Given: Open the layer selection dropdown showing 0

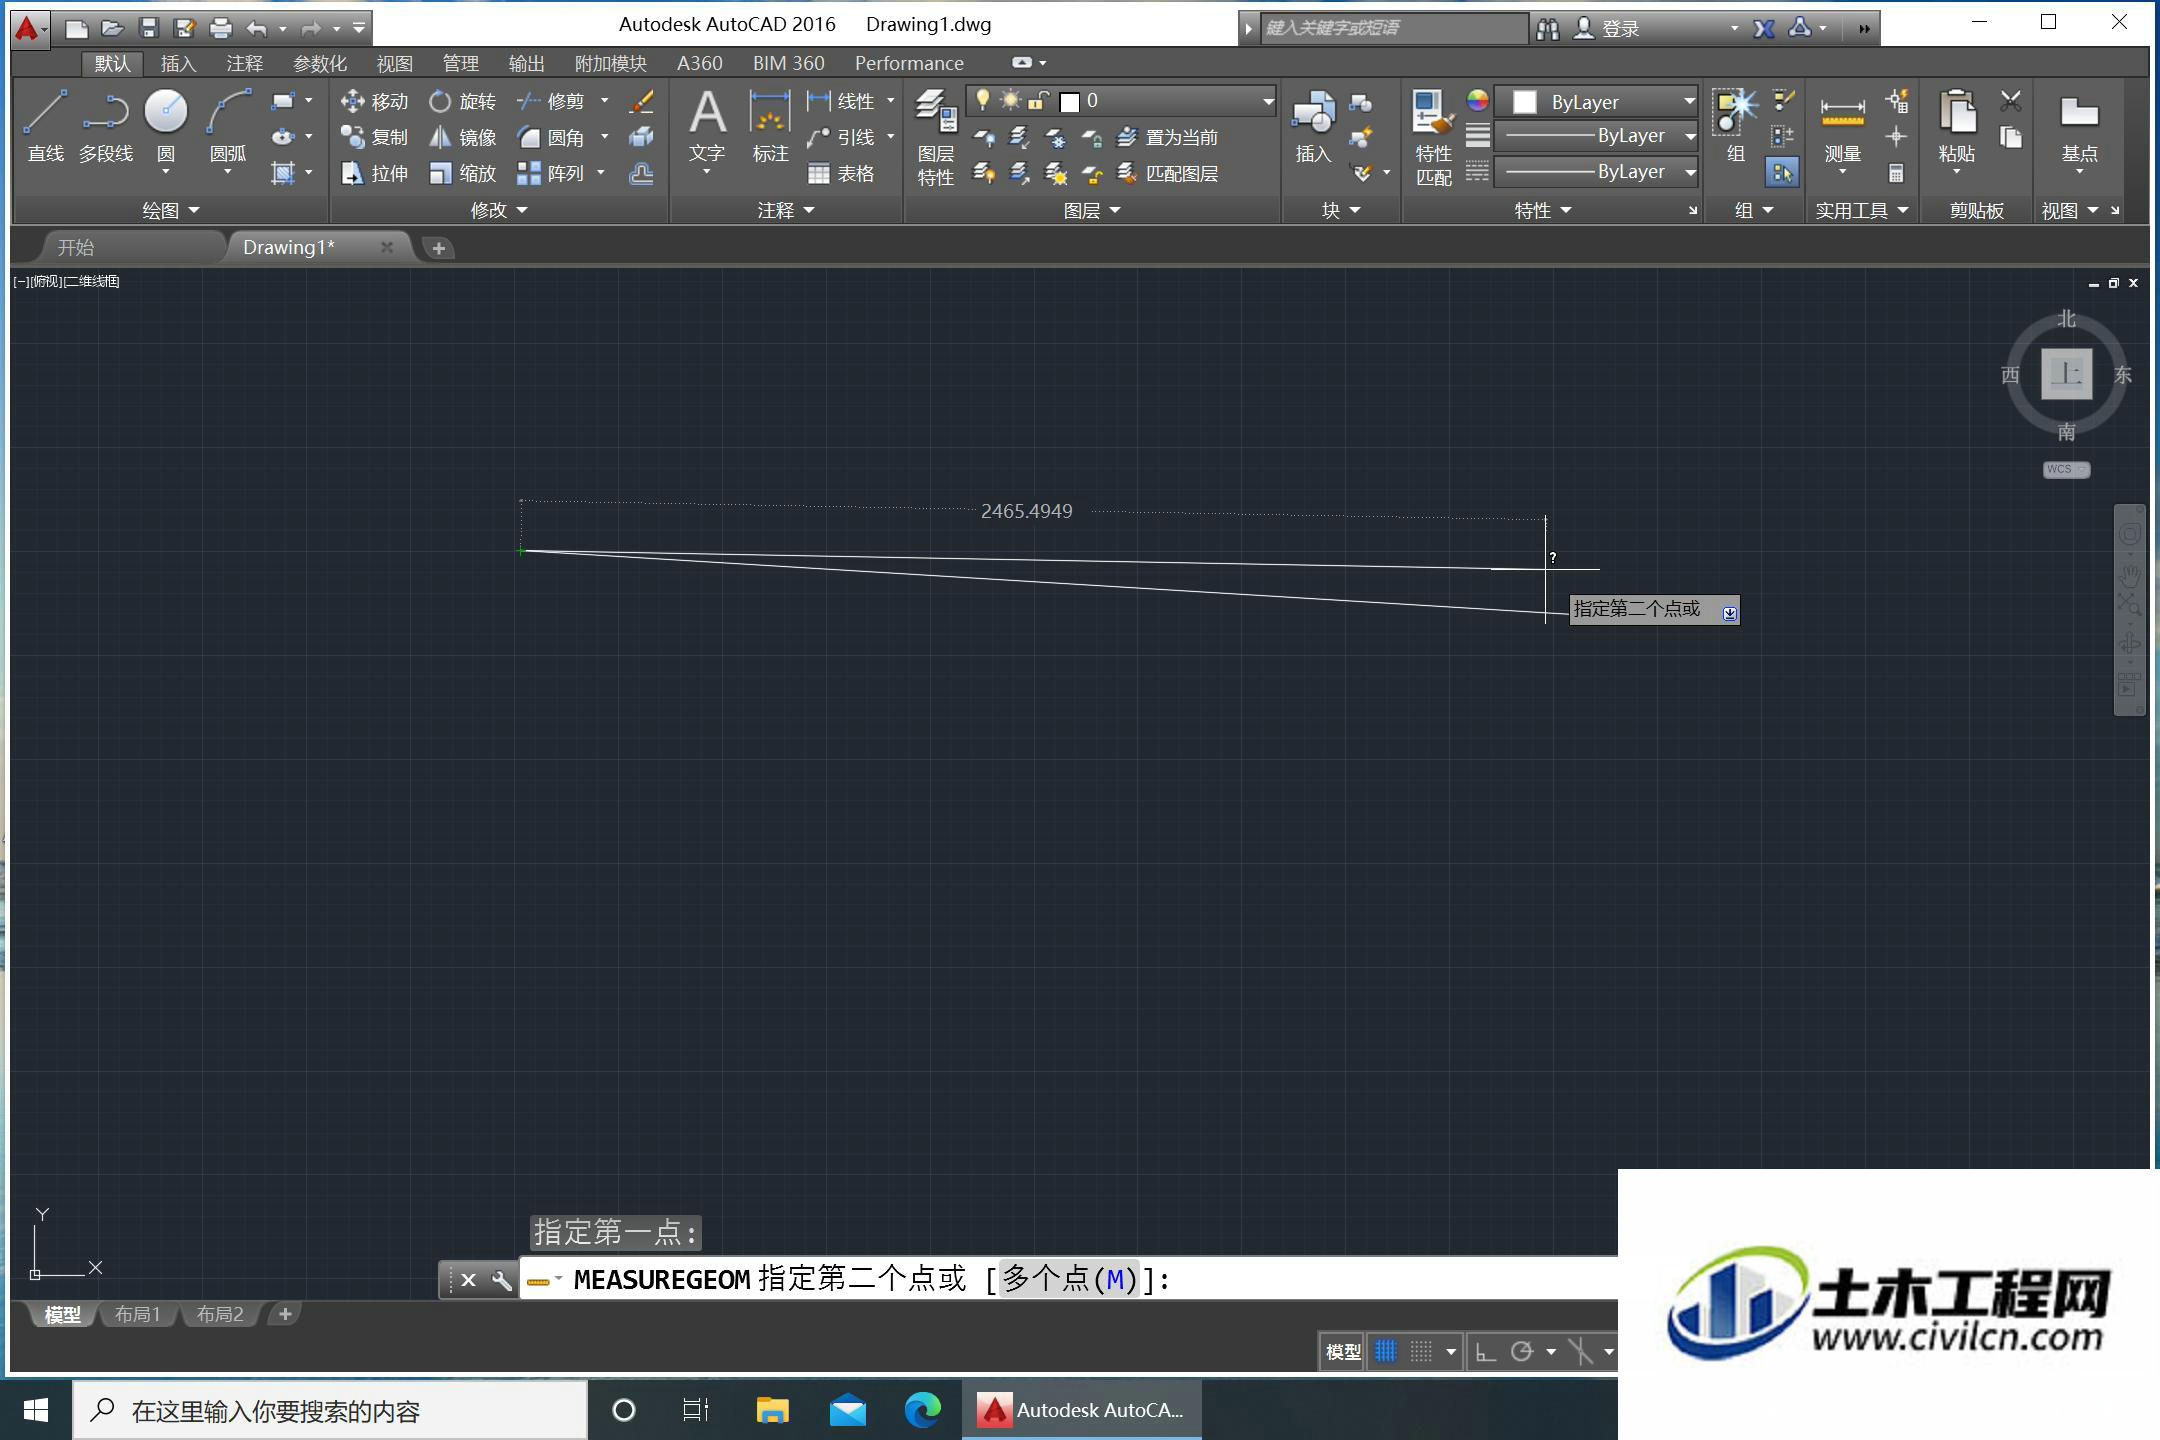Looking at the screenshot, I should tap(1122, 101).
